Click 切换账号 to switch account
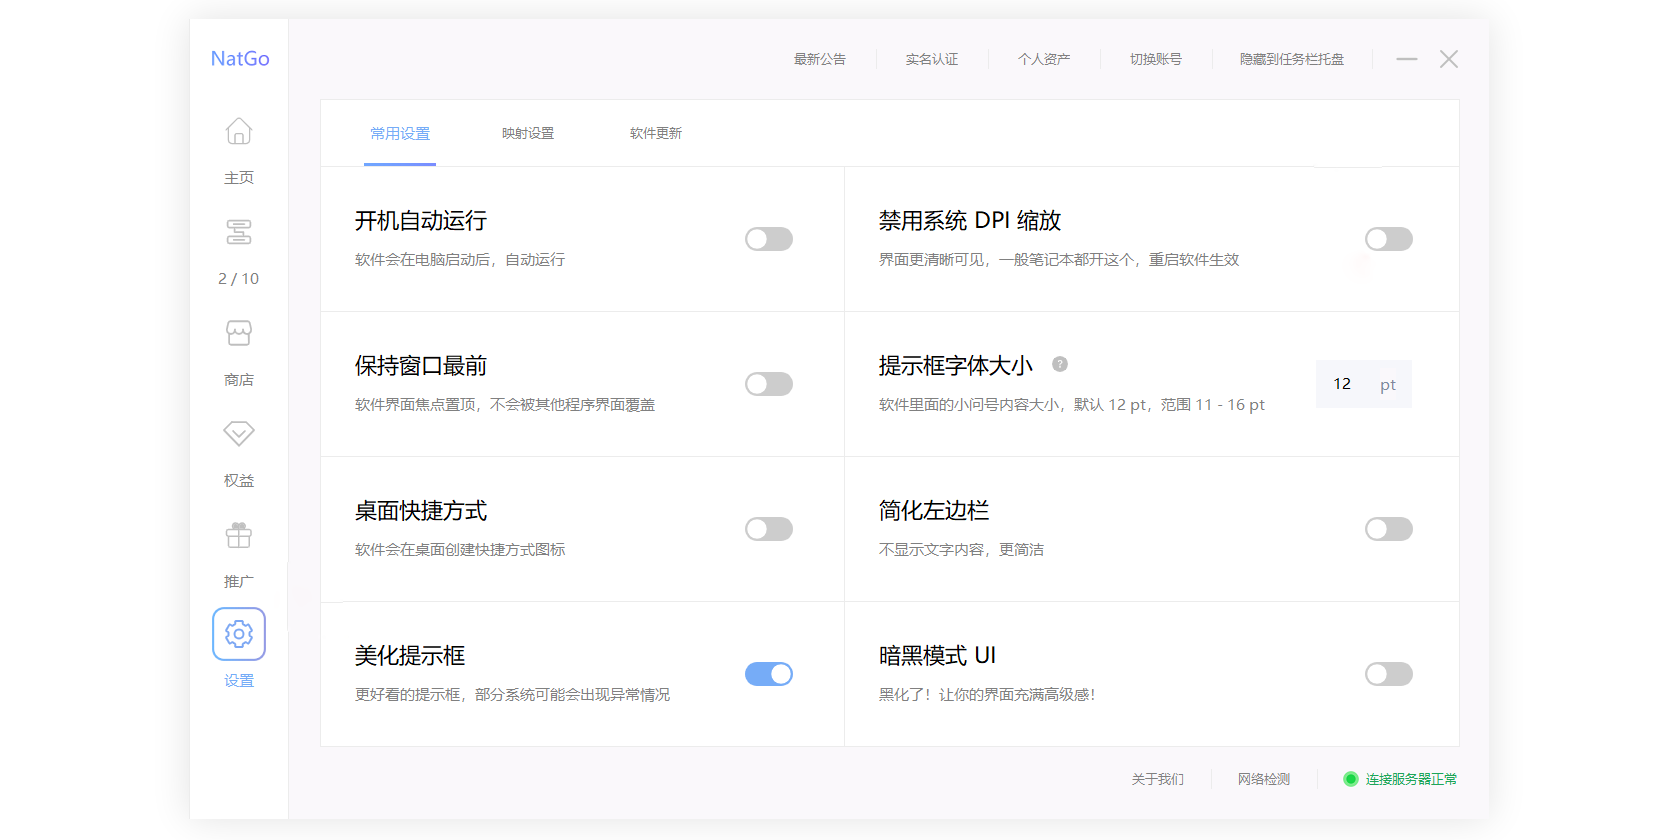1680x840 pixels. pos(1156,60)
